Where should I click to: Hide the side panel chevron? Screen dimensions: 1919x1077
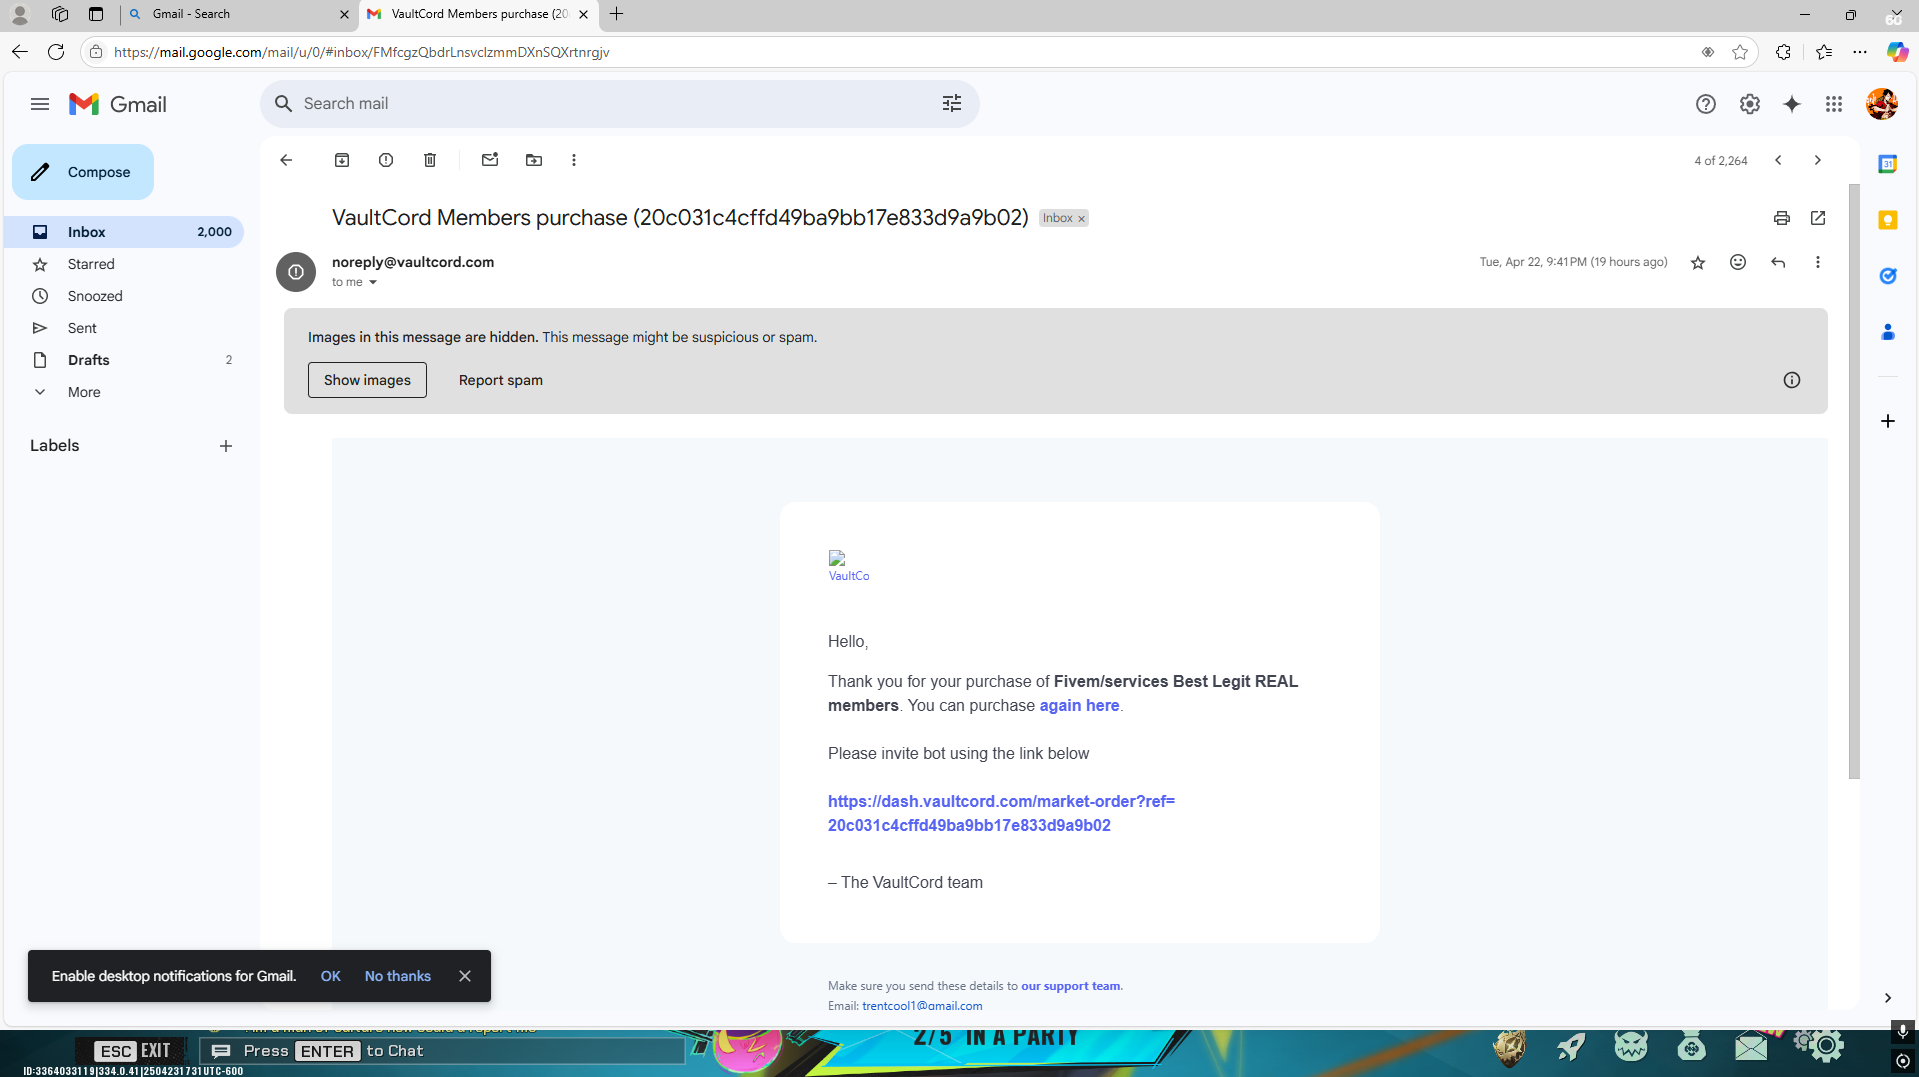coord(1887,998)
